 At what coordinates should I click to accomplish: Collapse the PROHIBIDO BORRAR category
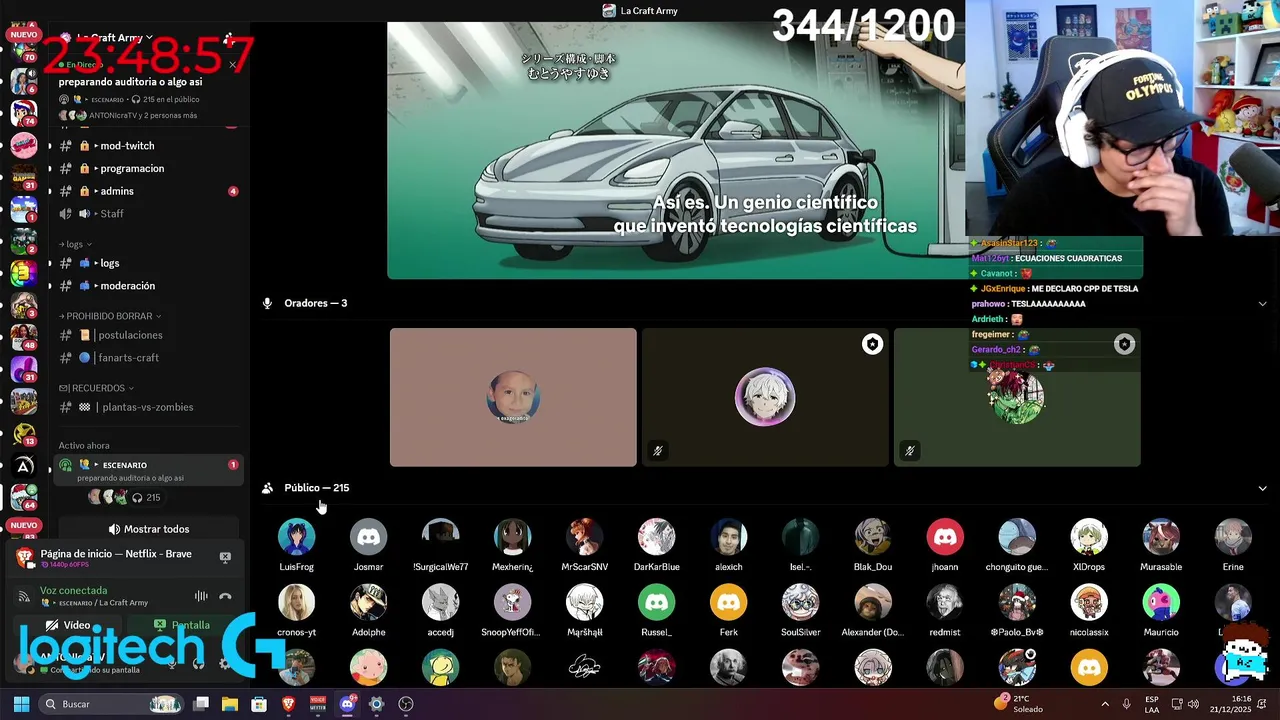[108, 316]
